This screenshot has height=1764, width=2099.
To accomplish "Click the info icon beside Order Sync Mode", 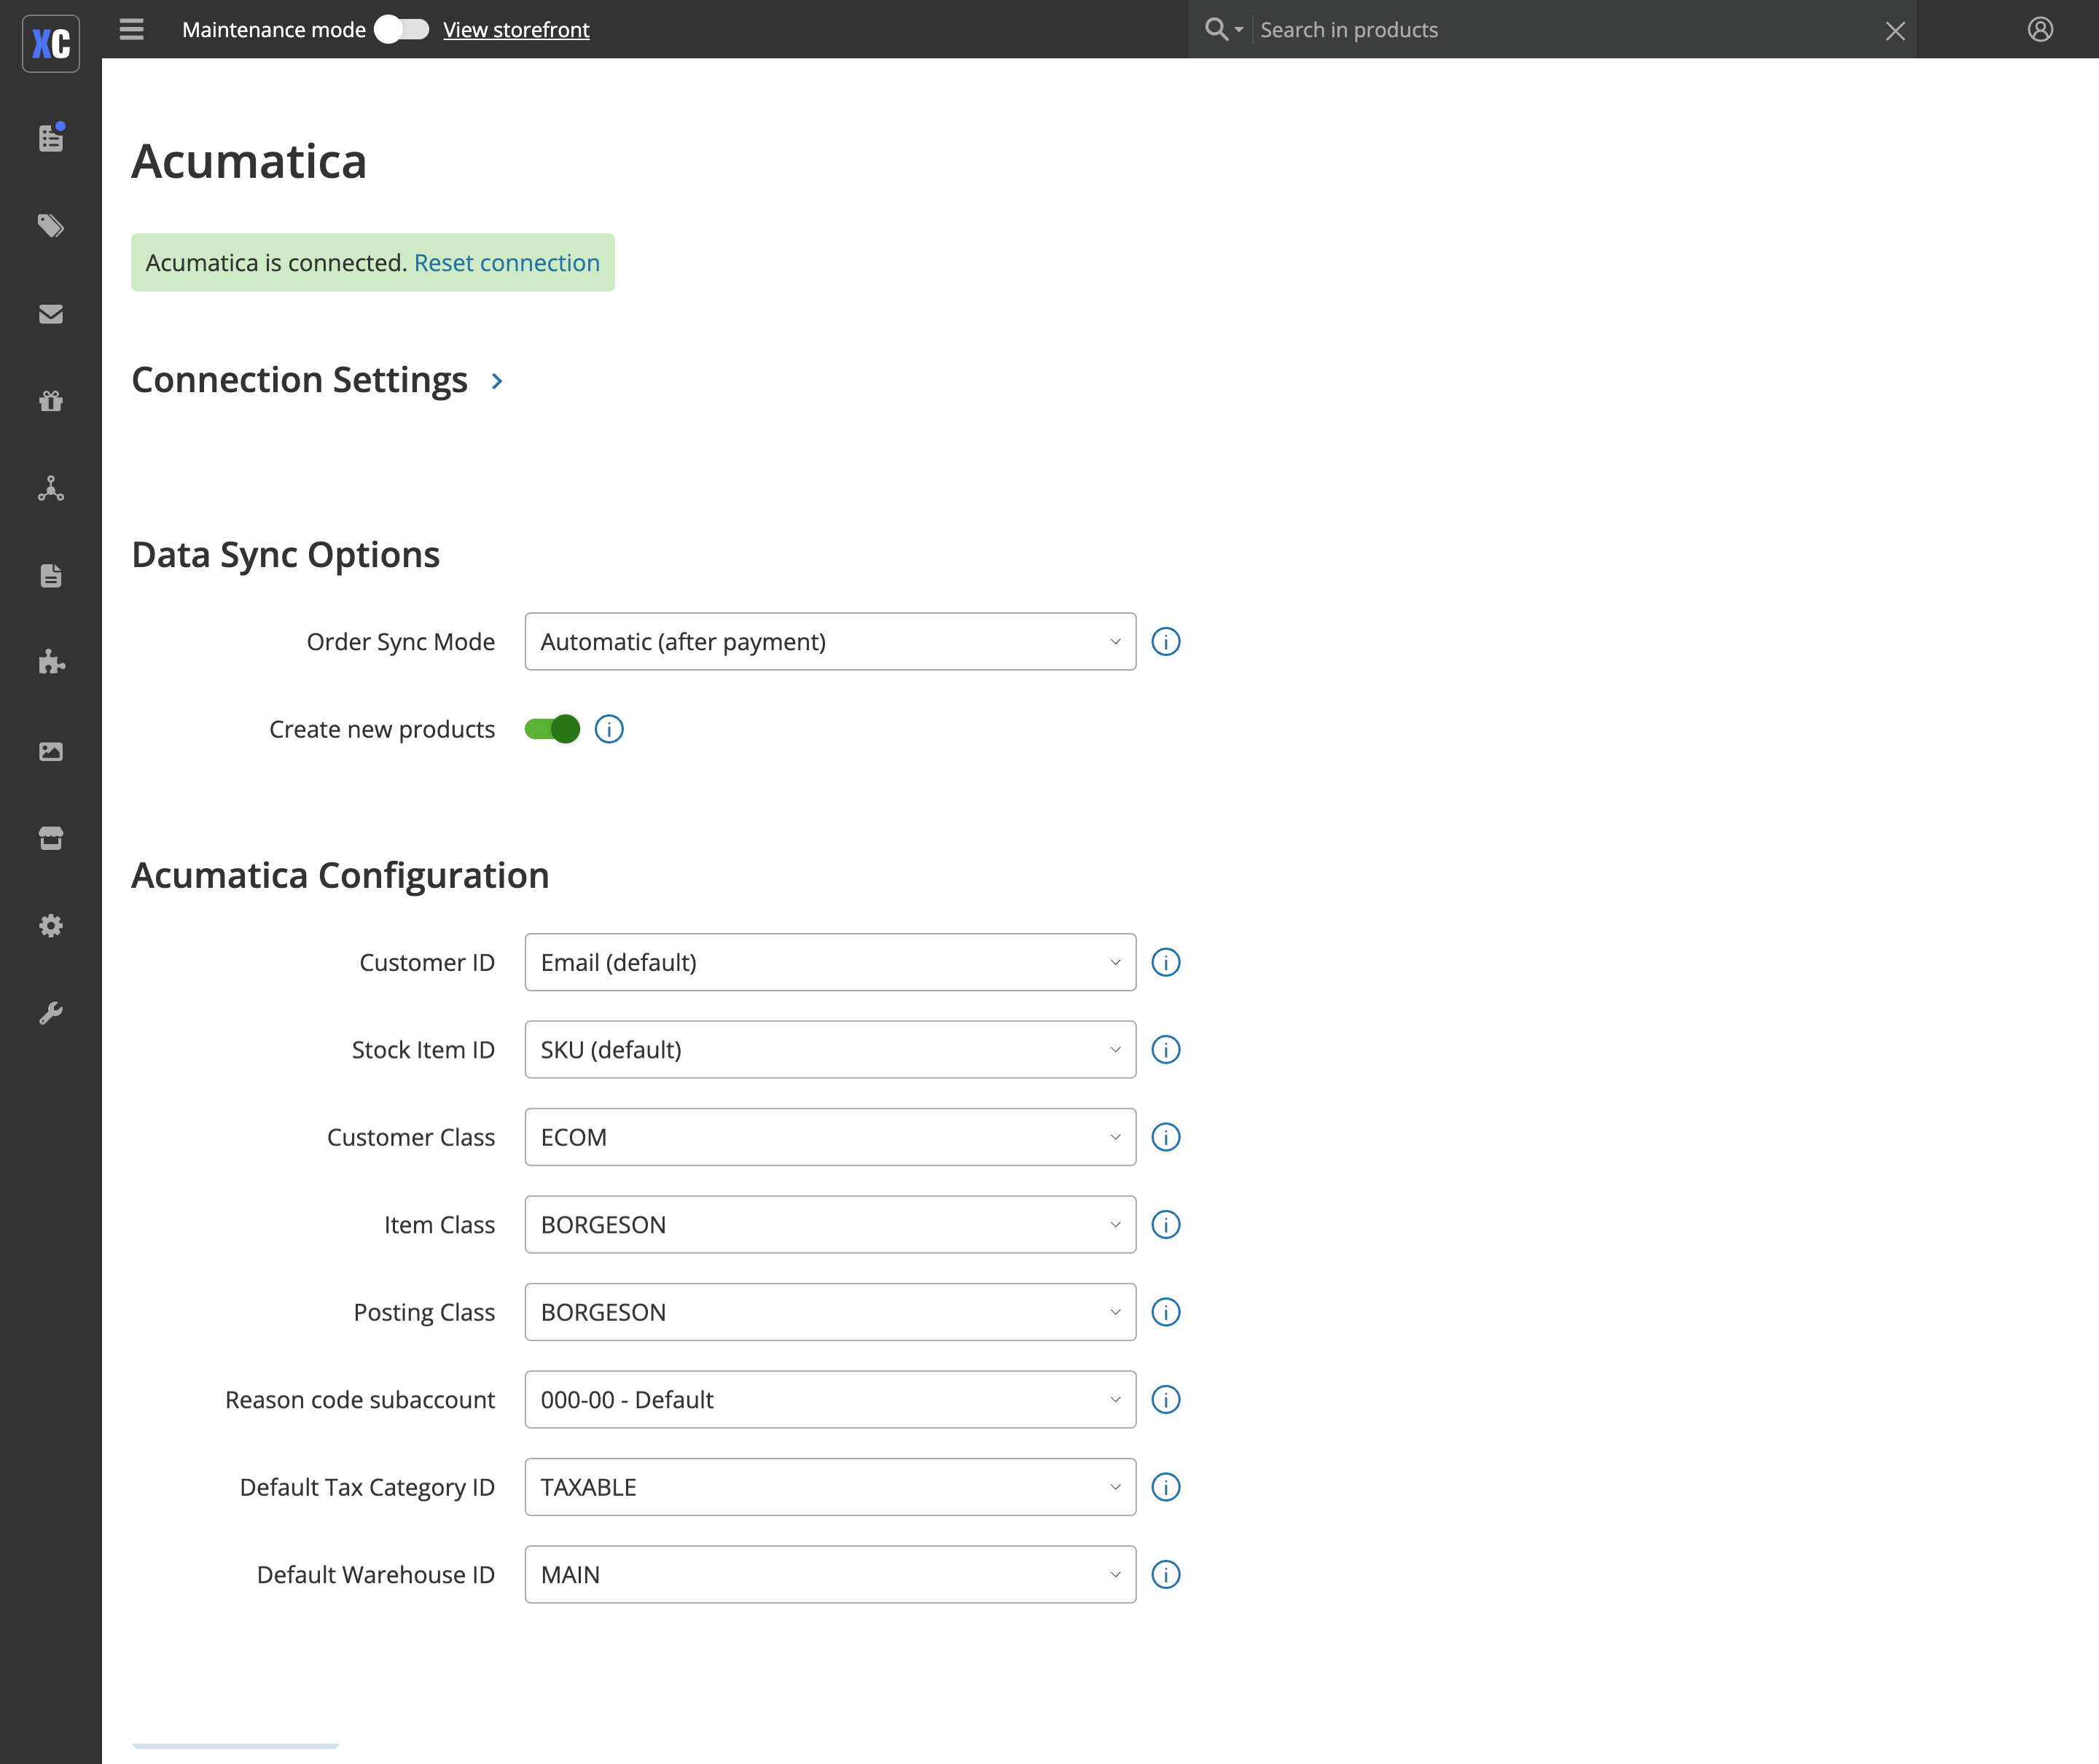I will pyautogui.click(x=1166, y=642).
